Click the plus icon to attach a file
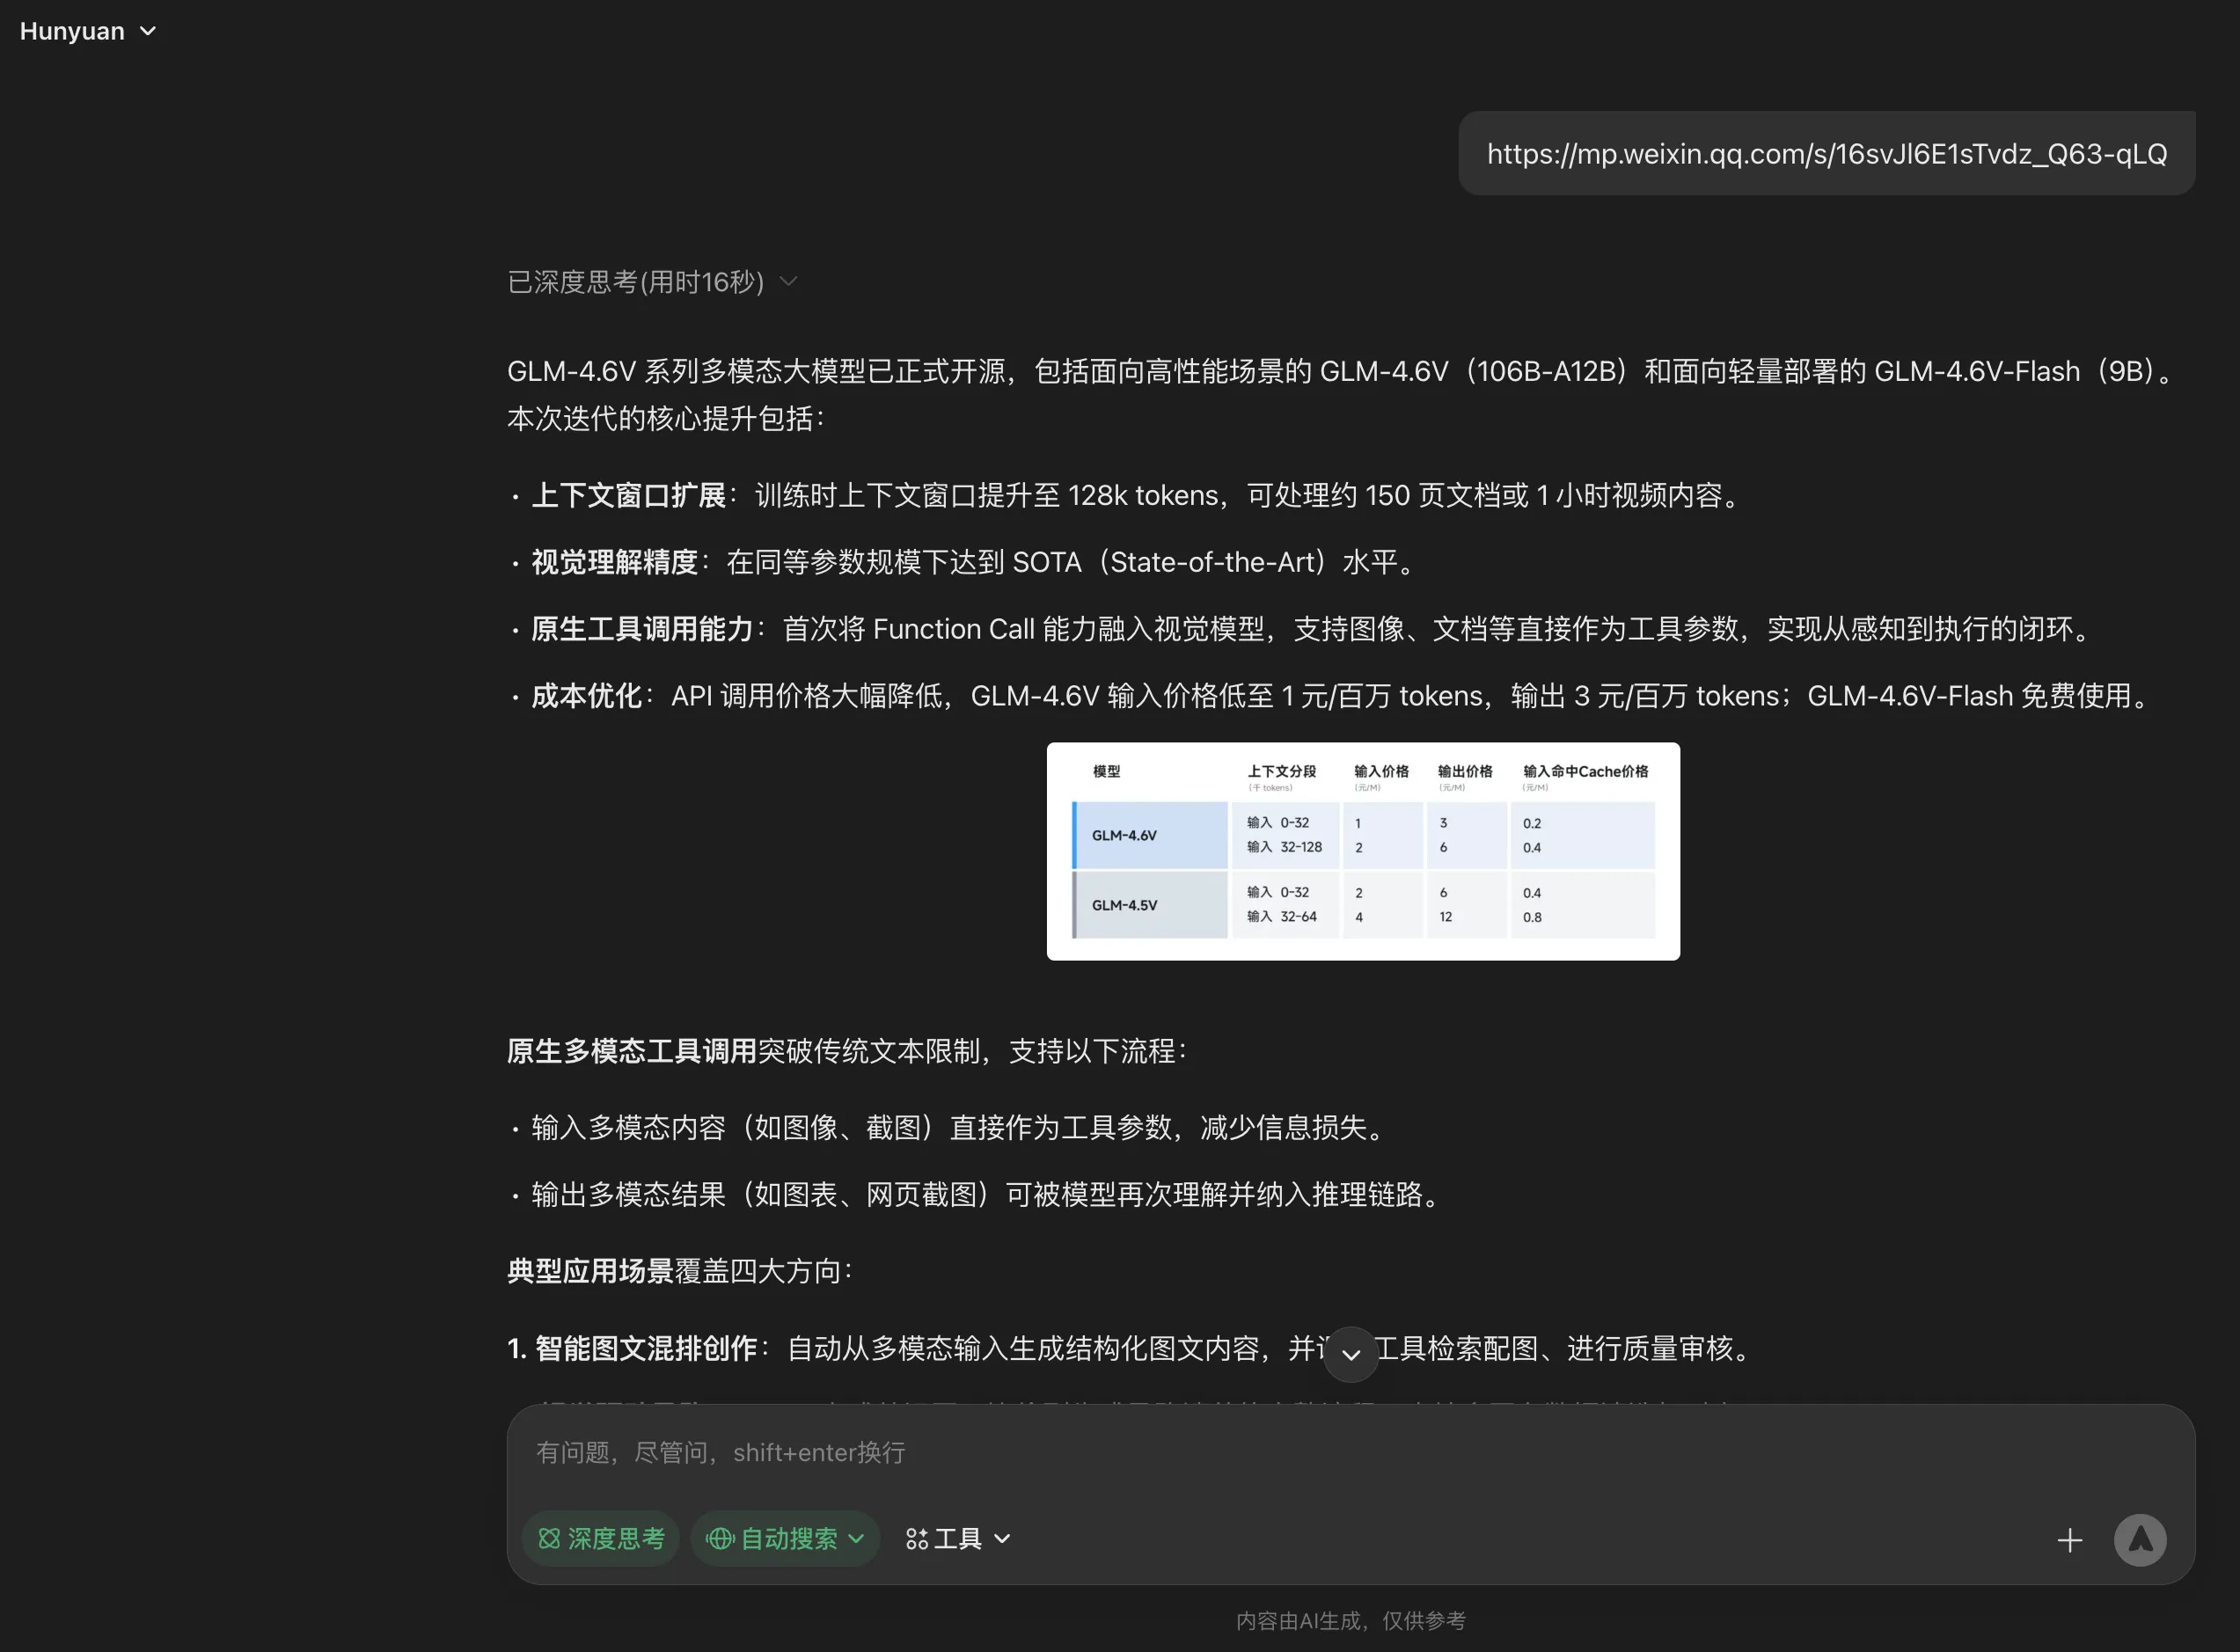Screen dimensions: 2240x1652 [x=2070, y=1540]
